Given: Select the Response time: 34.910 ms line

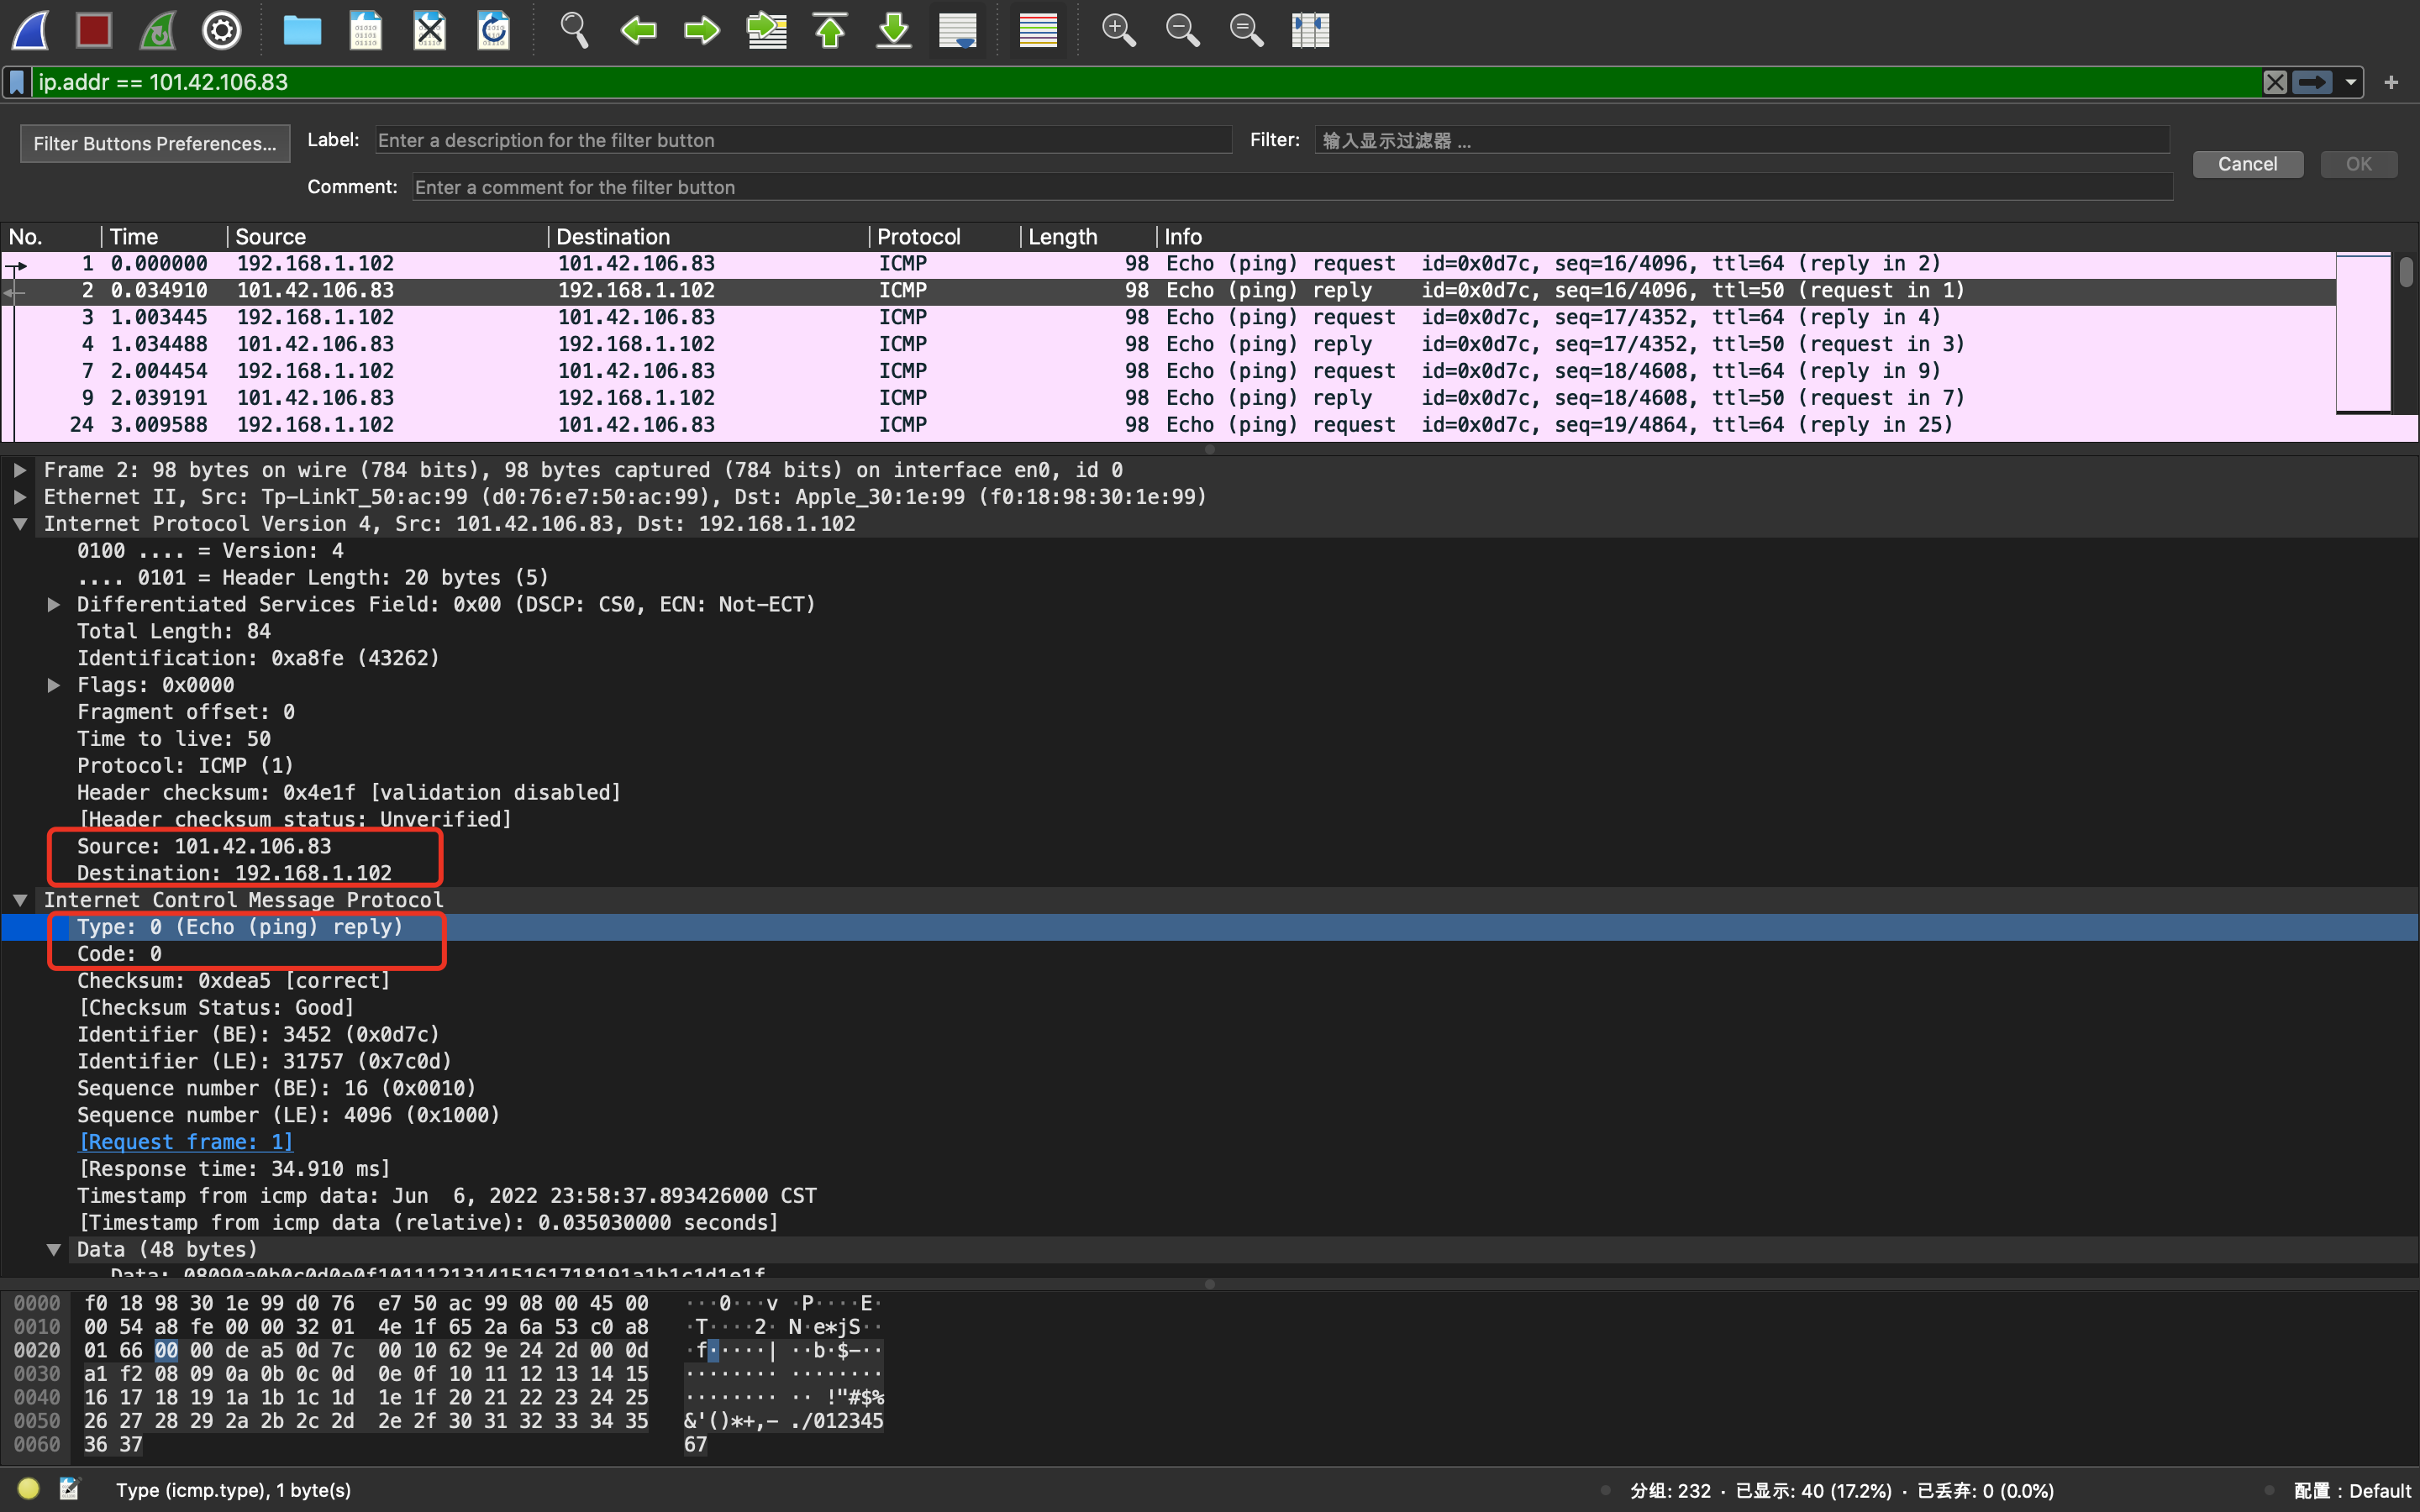Looking at the screenshot, I should coord(234,1169).
